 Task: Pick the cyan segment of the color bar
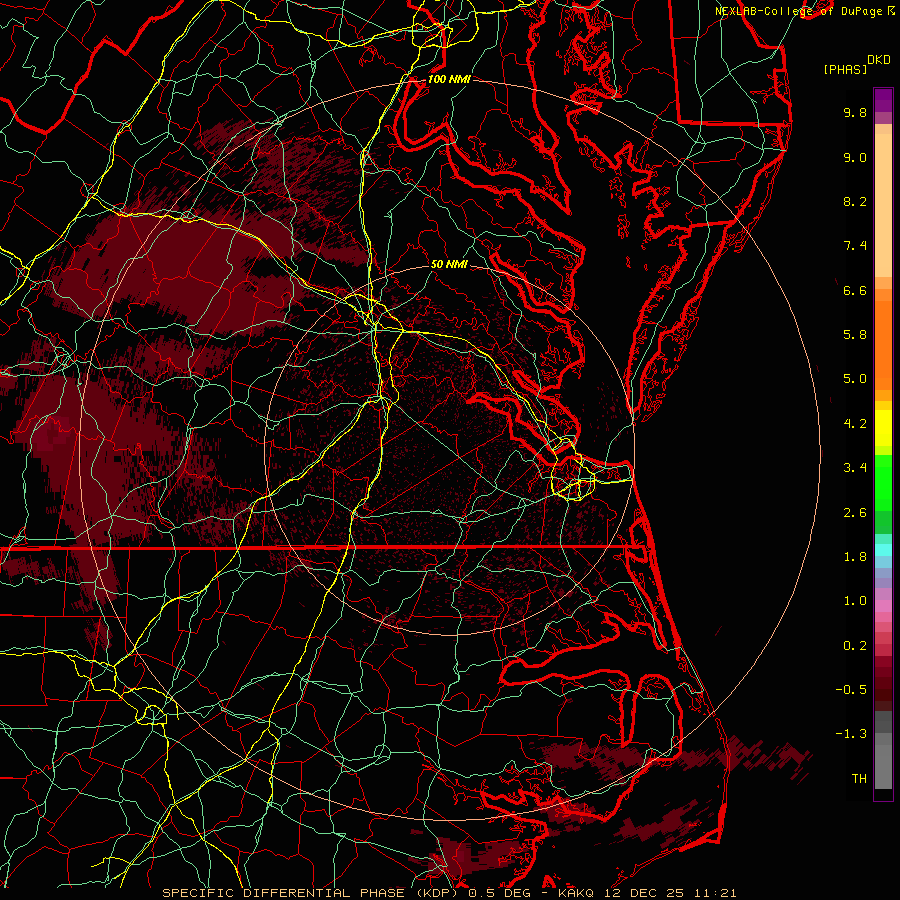click(883, 550)
